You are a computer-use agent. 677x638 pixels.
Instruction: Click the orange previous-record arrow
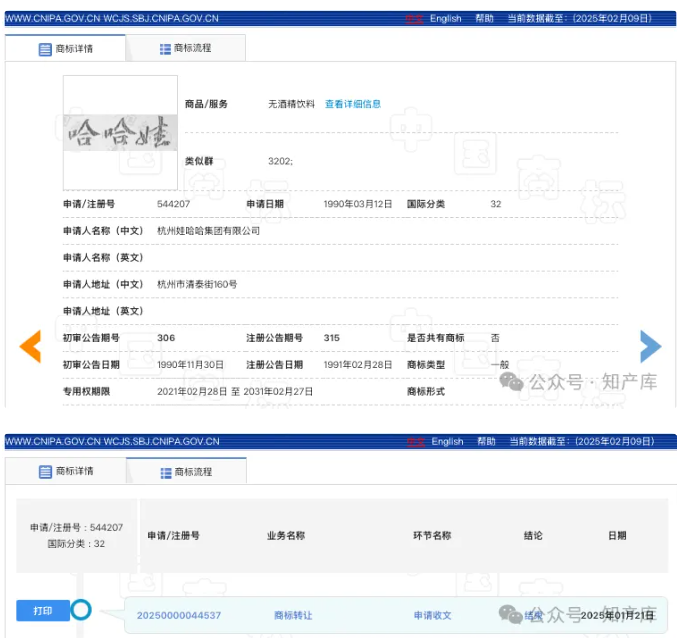click(x=31, y=346)
